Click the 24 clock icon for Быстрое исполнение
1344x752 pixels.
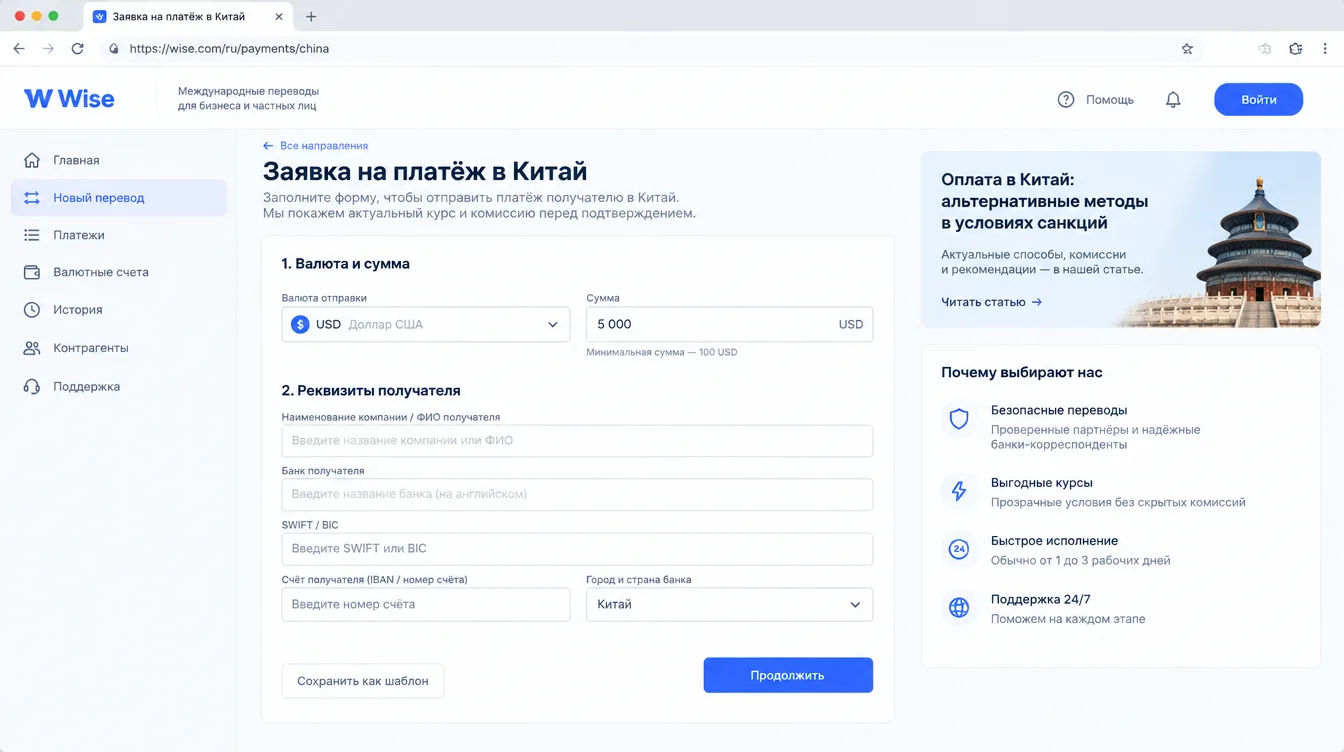pyautogui.click(x=959, y=549)
